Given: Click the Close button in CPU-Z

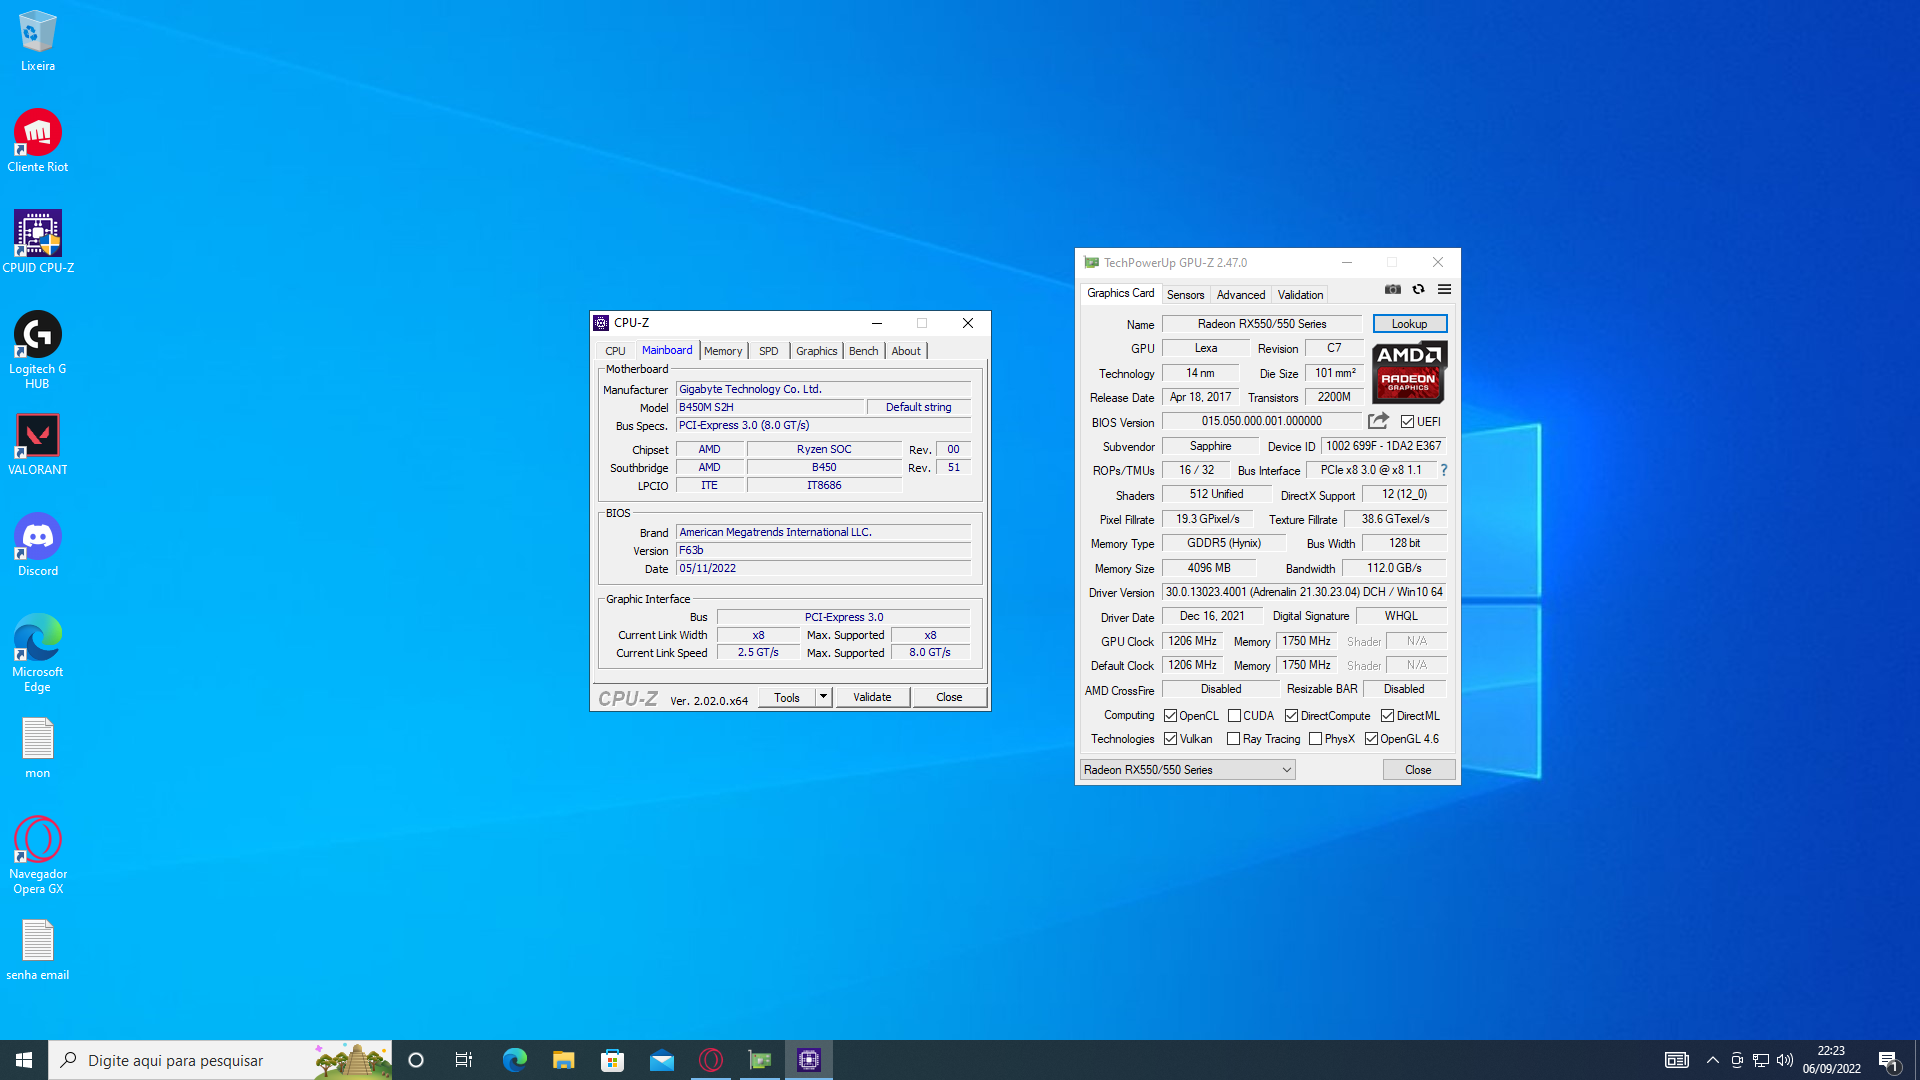Looking at the screenshot, I should [949, 697].
